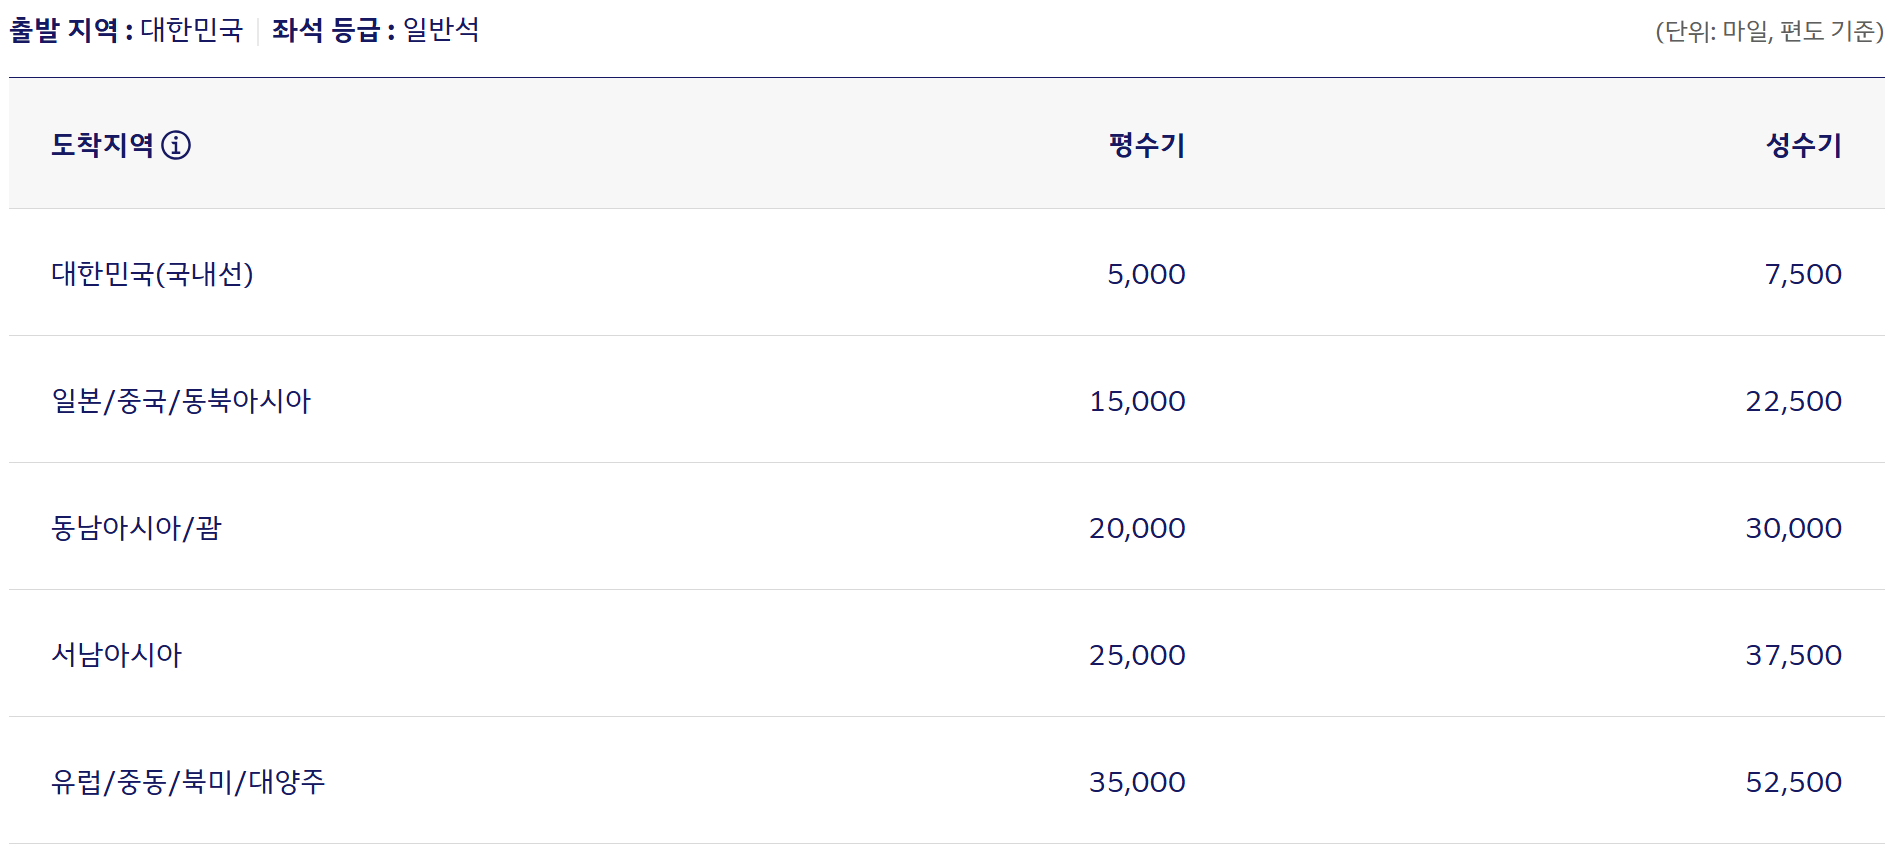Click the 동남아시아/괌 destination row

coord(947,527)
